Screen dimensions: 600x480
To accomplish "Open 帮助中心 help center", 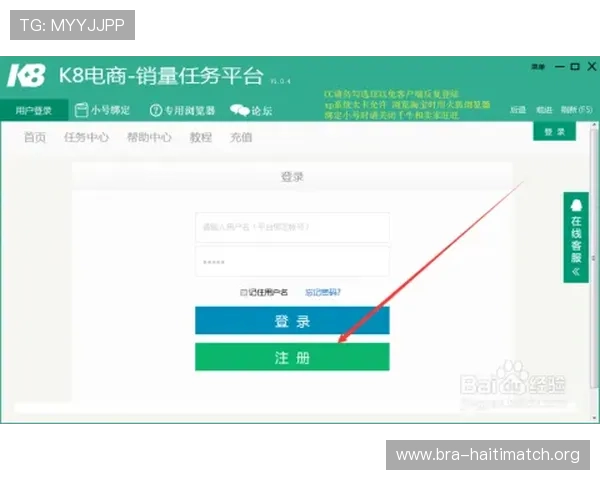I will tap(149, 137).
